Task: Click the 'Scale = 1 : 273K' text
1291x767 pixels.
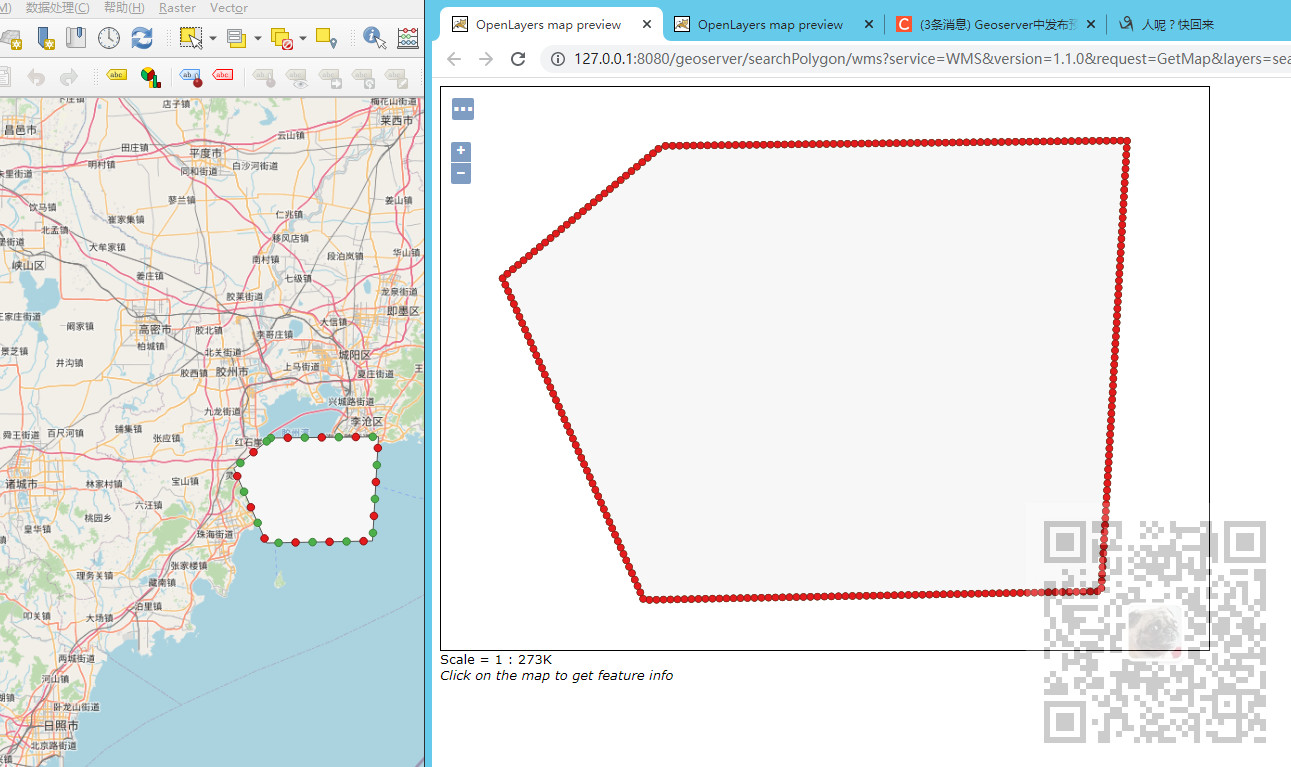Action: pos(496,659)
